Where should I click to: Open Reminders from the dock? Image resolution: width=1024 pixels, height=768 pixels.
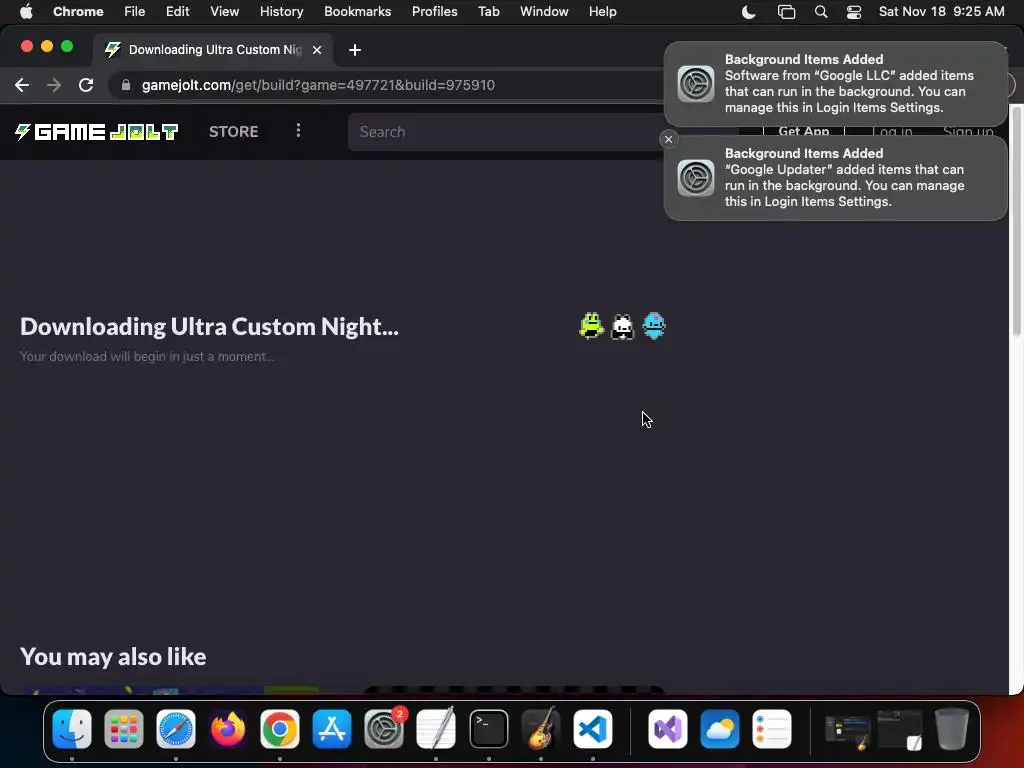[x=772, y=729]
